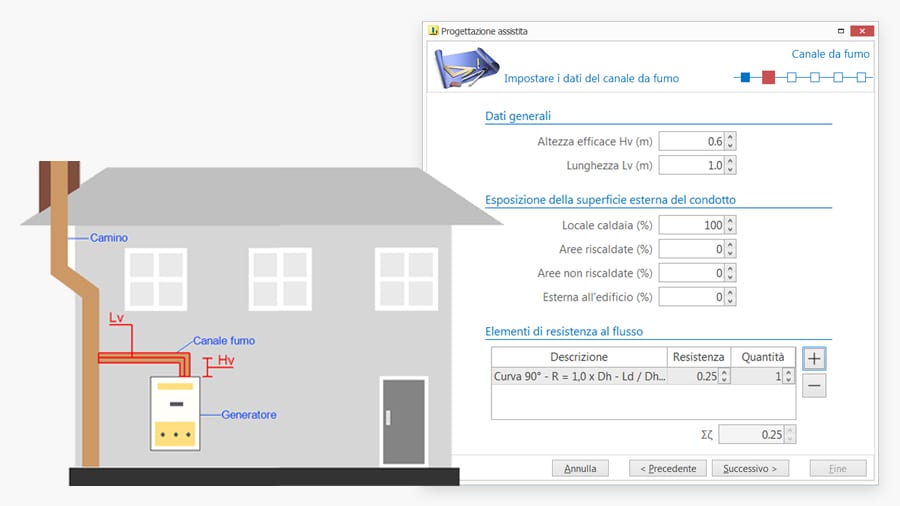Click the red current step indicator
This screenshot has width=900, height=506.
[768, 77]
